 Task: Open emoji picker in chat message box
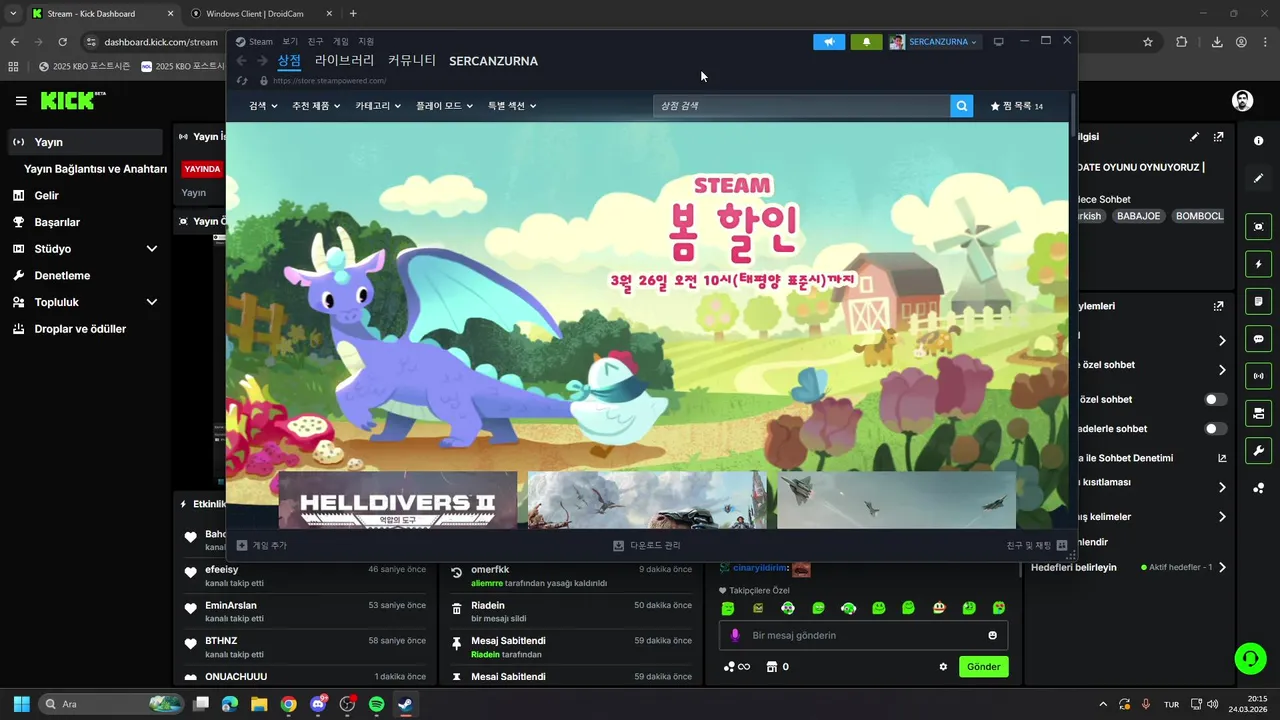tap(992, 635)
